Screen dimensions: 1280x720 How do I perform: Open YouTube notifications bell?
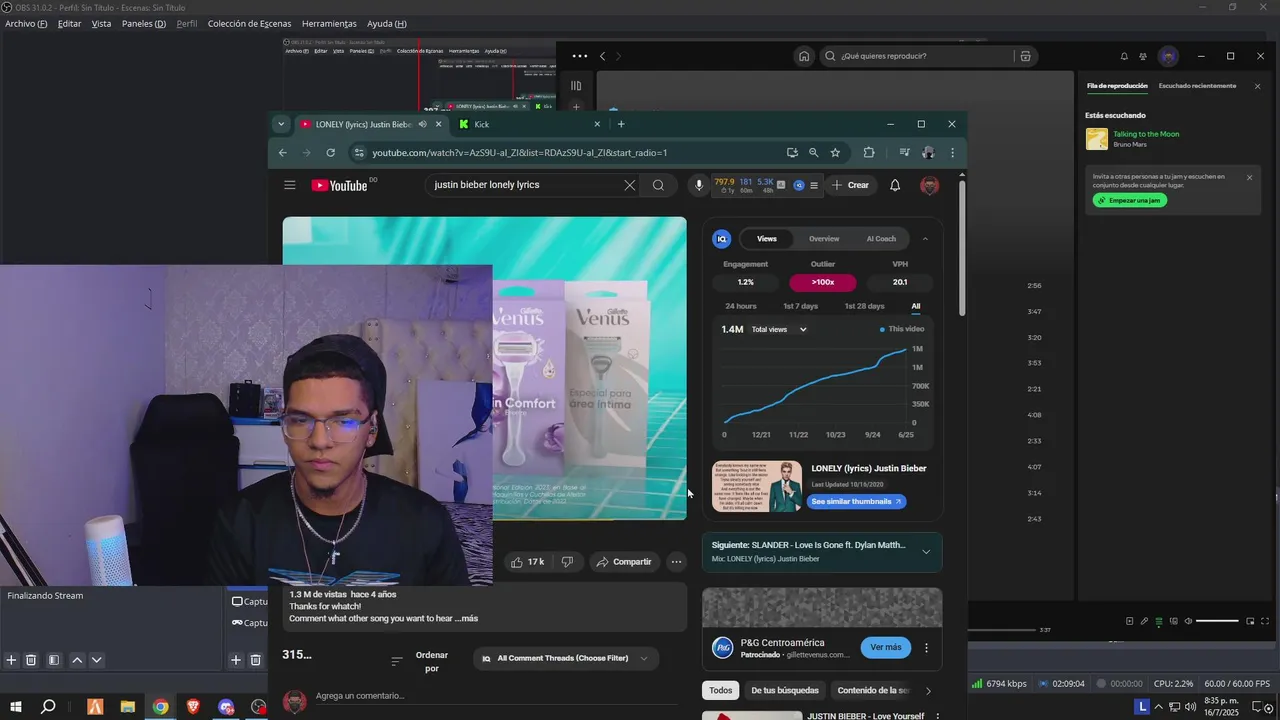click(895, 185)
